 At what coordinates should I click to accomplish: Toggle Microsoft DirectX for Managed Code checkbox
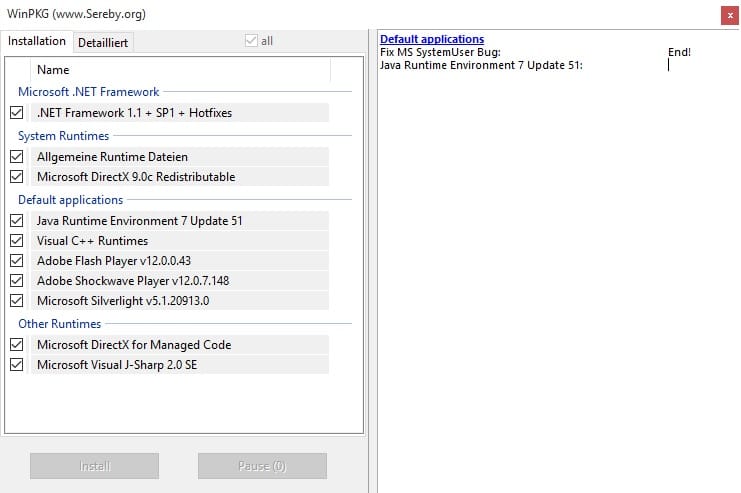tap(17, 345)
